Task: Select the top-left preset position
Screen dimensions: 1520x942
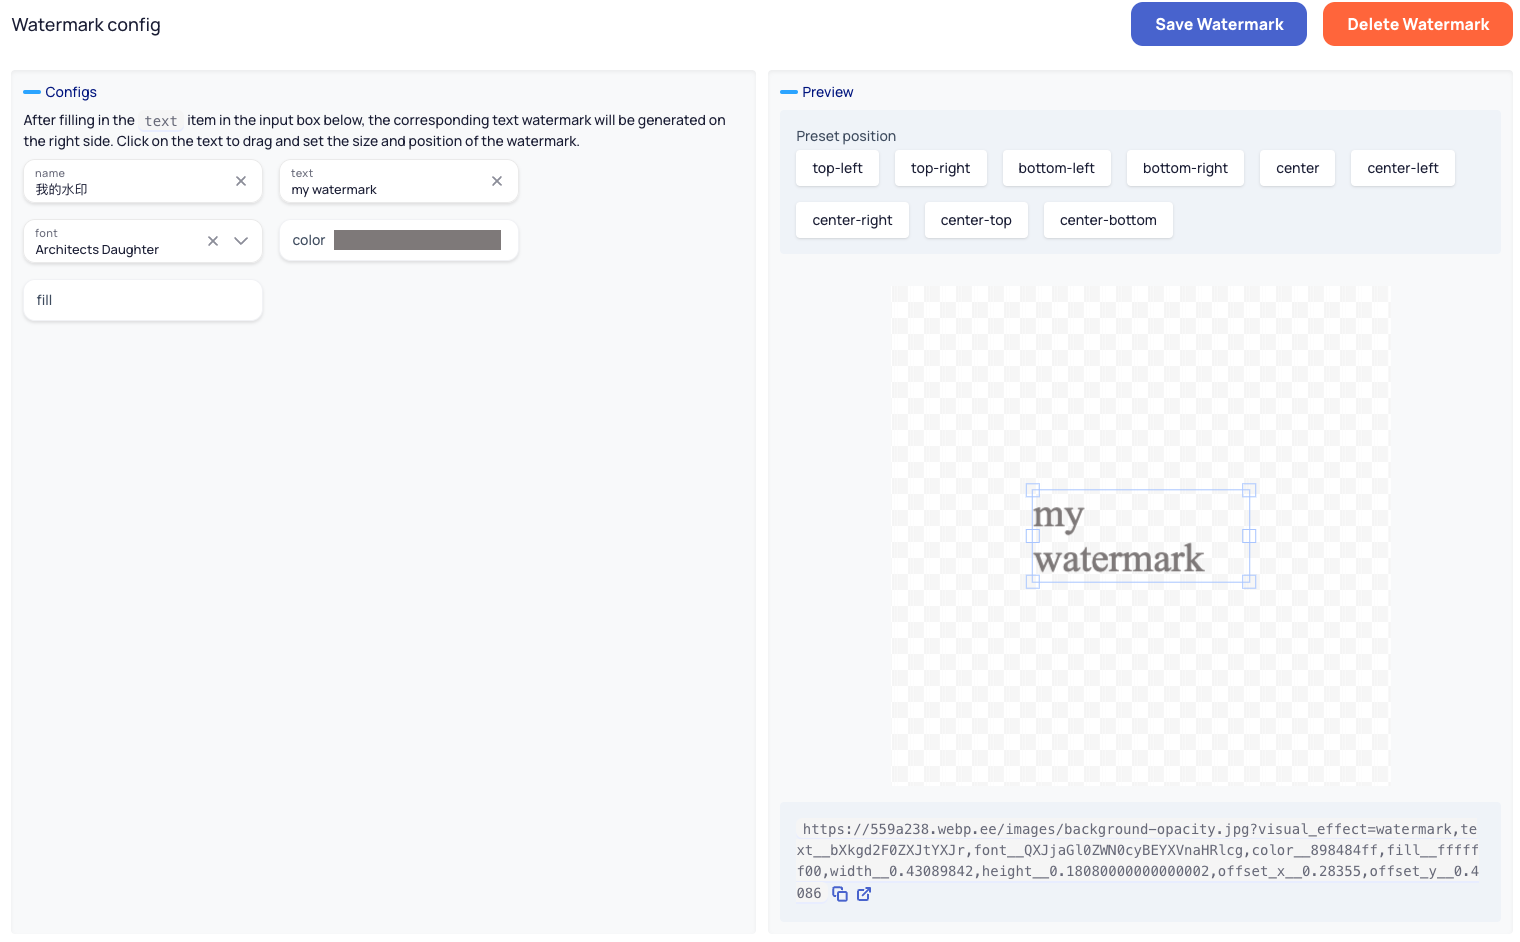Action: pos(837,168)
